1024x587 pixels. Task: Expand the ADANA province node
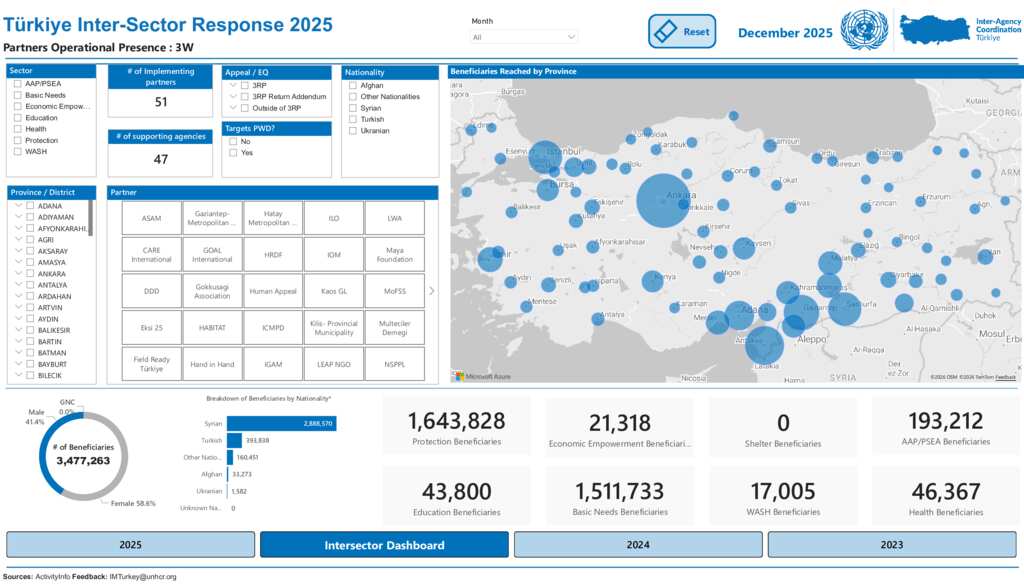[18, 206]
